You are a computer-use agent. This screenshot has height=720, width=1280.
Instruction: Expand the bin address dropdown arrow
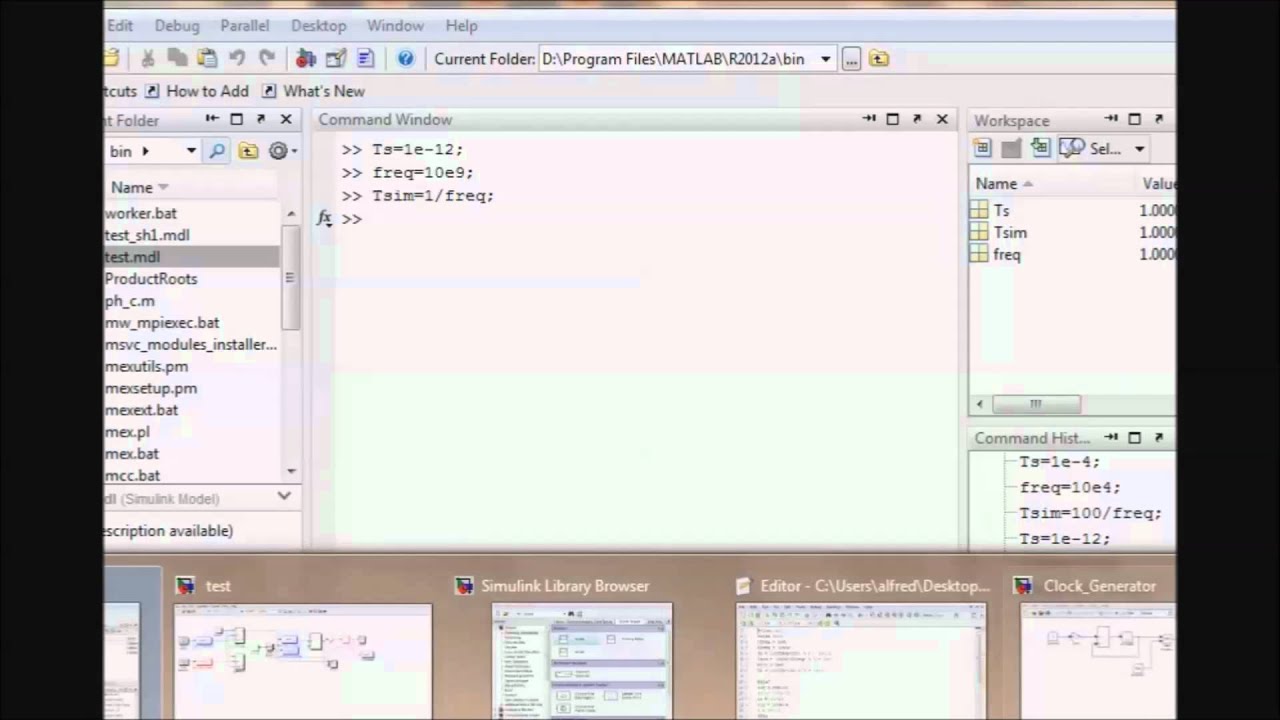tap(191, 151)
